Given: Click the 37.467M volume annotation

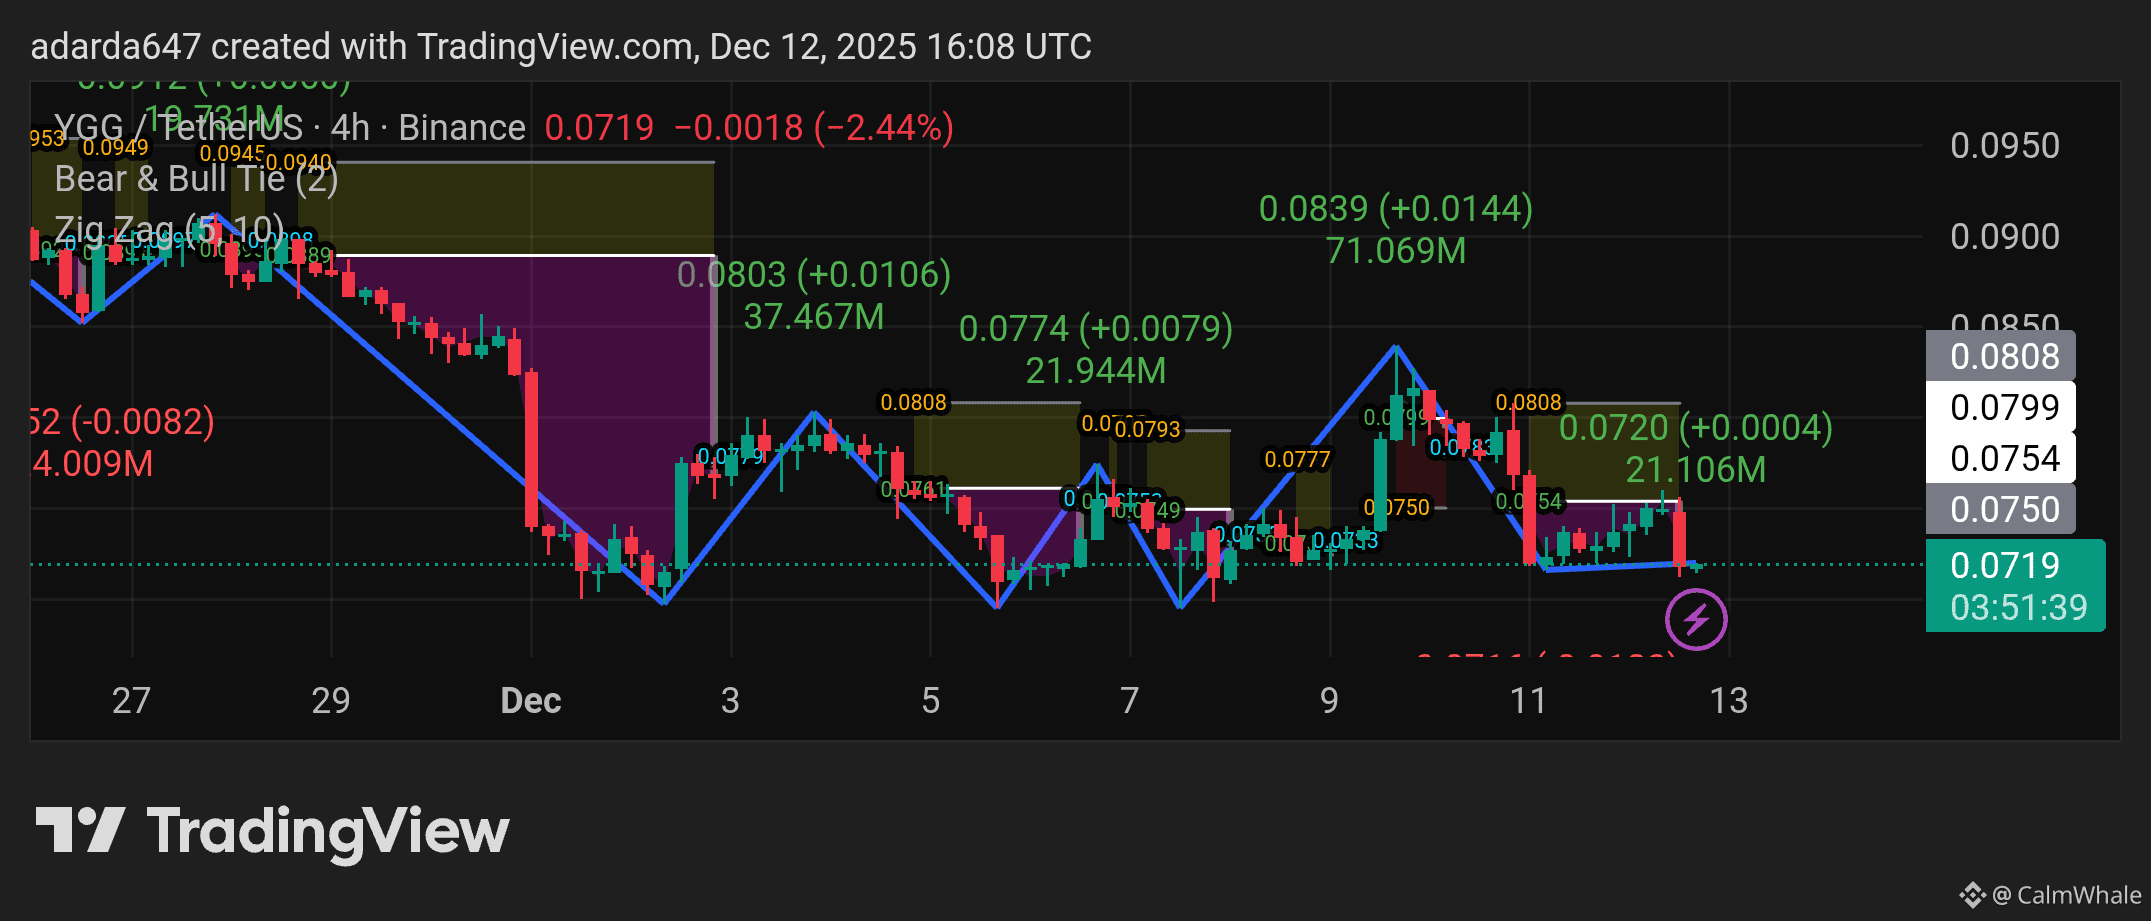Looking at the screenshot, I should [x=814, y=317].
